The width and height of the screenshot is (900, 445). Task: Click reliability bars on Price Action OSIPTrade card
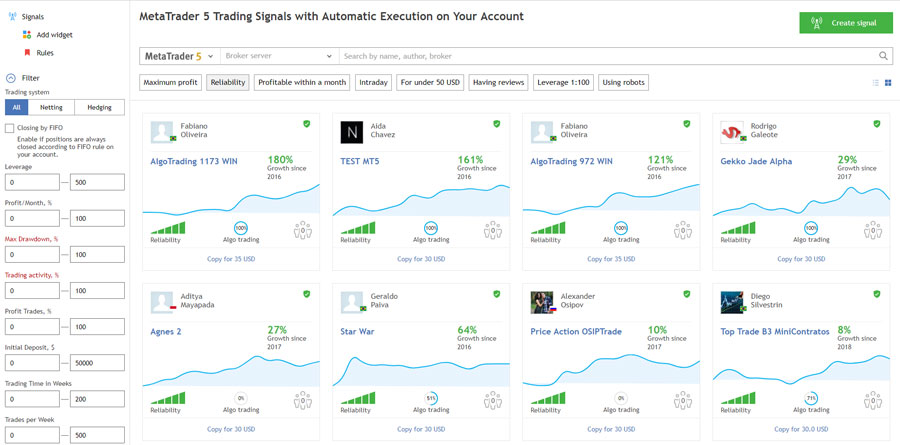tap(548, 398)
